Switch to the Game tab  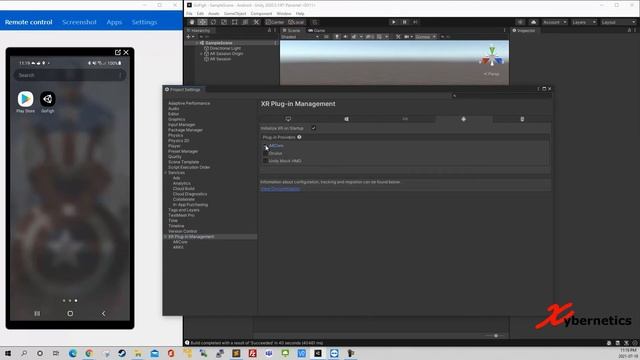pyautogui.click(x=317, y=31)
